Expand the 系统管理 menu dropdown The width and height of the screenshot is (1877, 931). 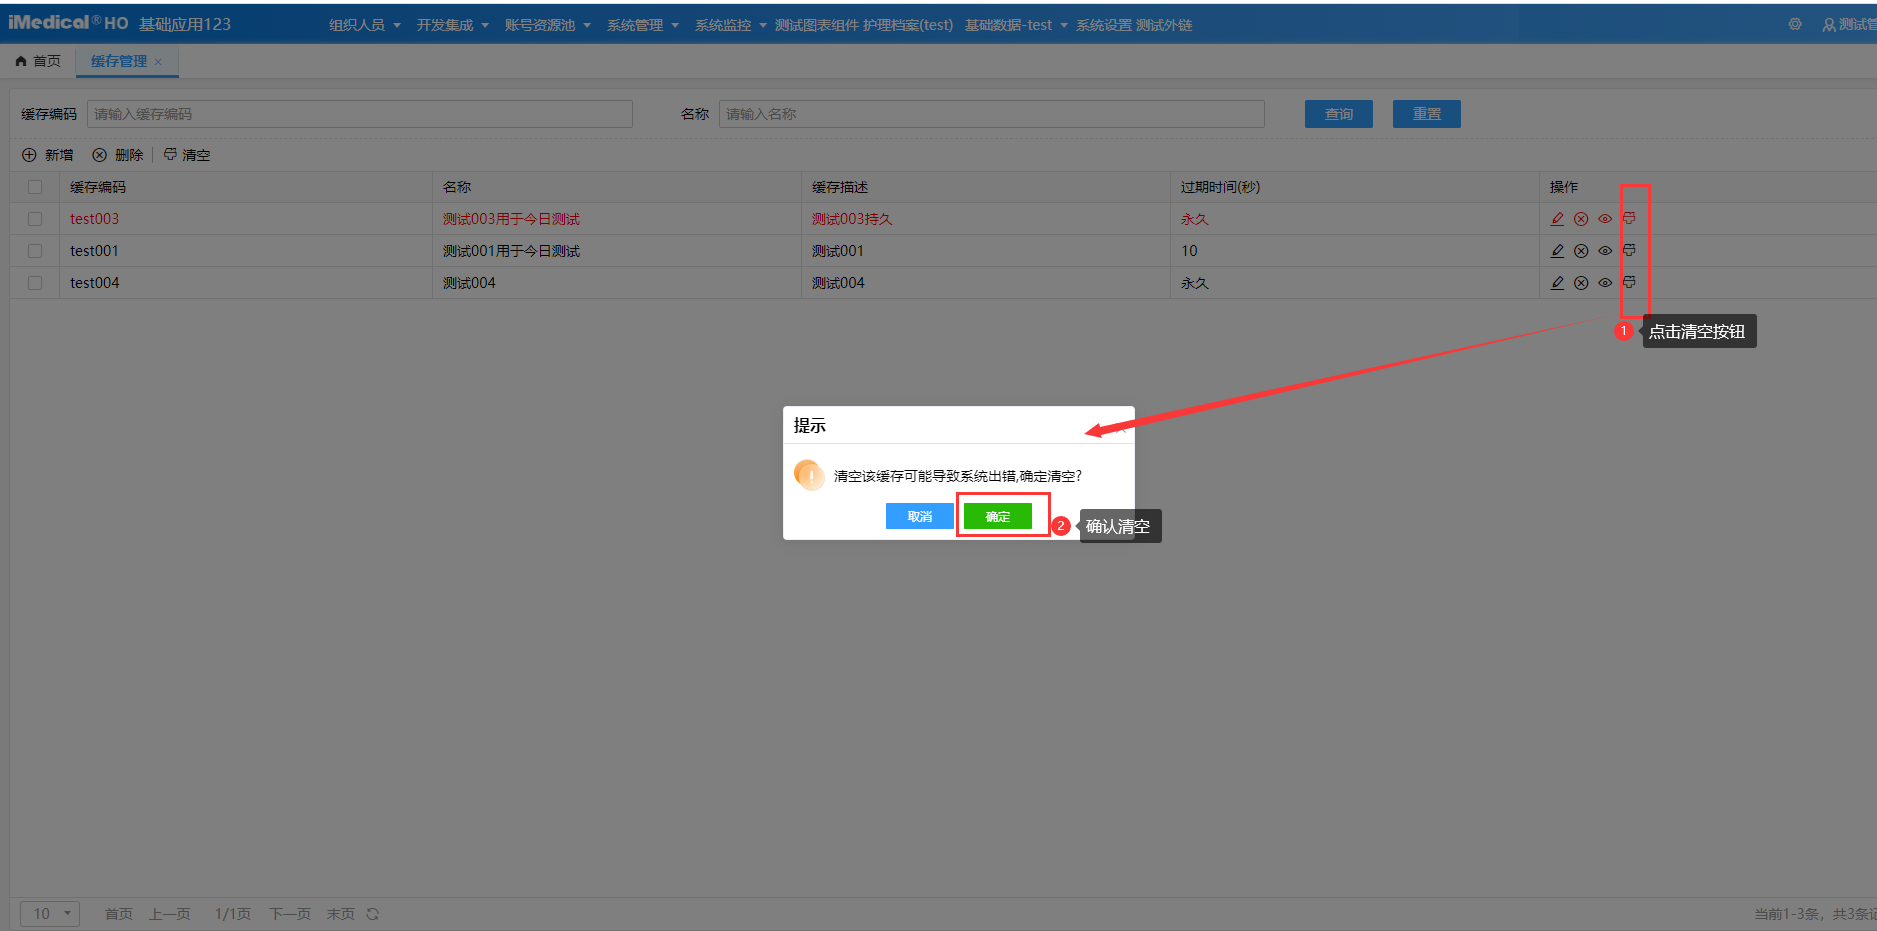pyautogui.click(x=642, y=25)
